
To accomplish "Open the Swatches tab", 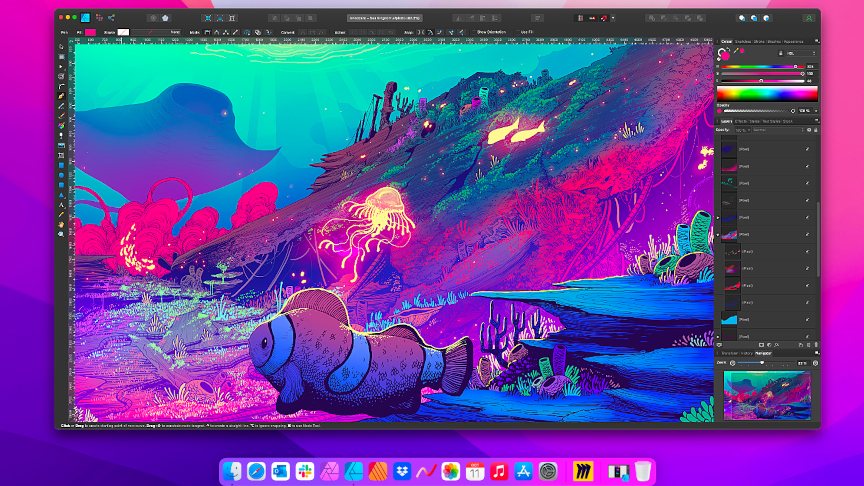I will coord(743,41).
